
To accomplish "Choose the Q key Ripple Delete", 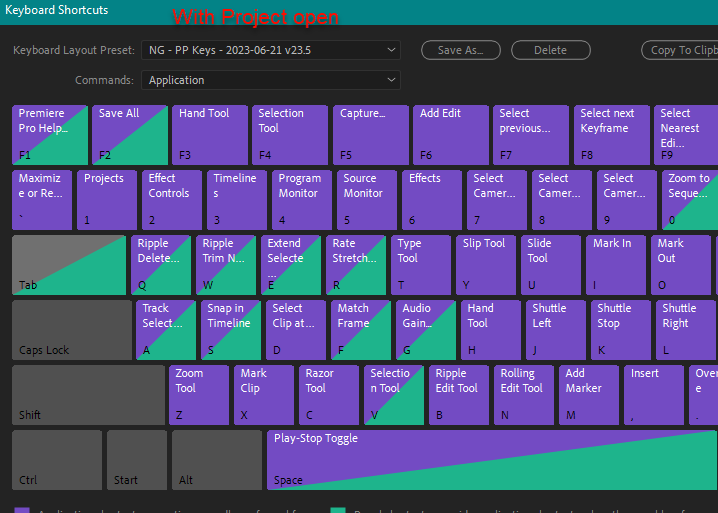I will [161, 265].
